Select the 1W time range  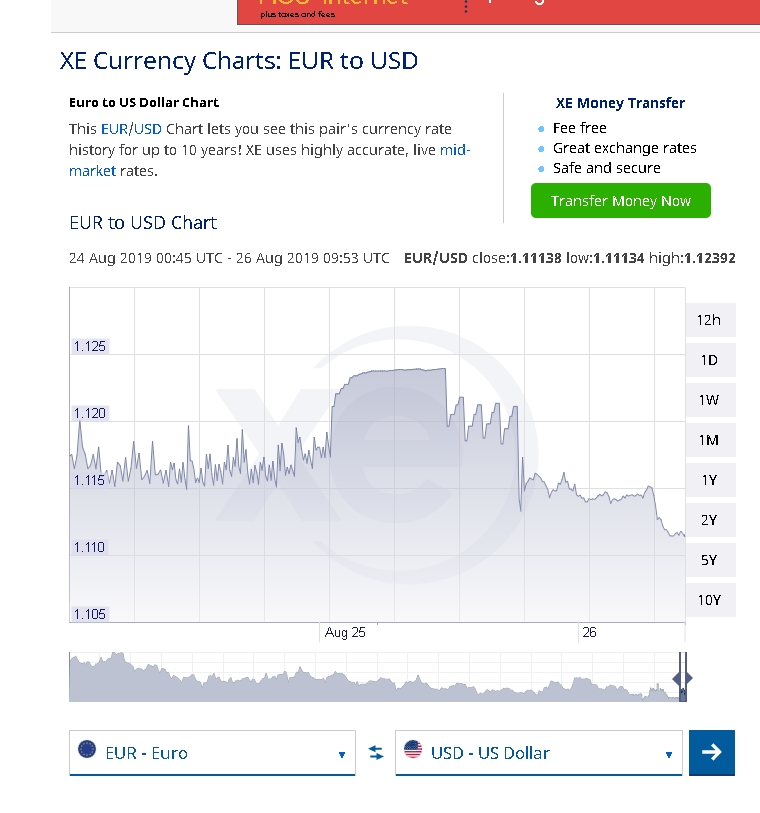[710, 400]
